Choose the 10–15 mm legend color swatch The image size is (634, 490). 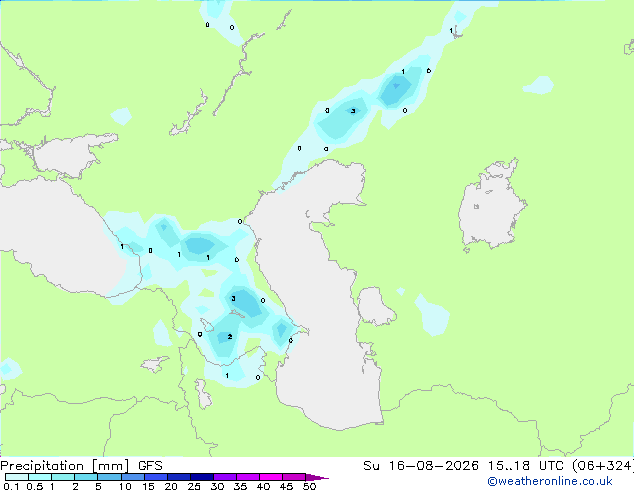[x=132, y=477]
